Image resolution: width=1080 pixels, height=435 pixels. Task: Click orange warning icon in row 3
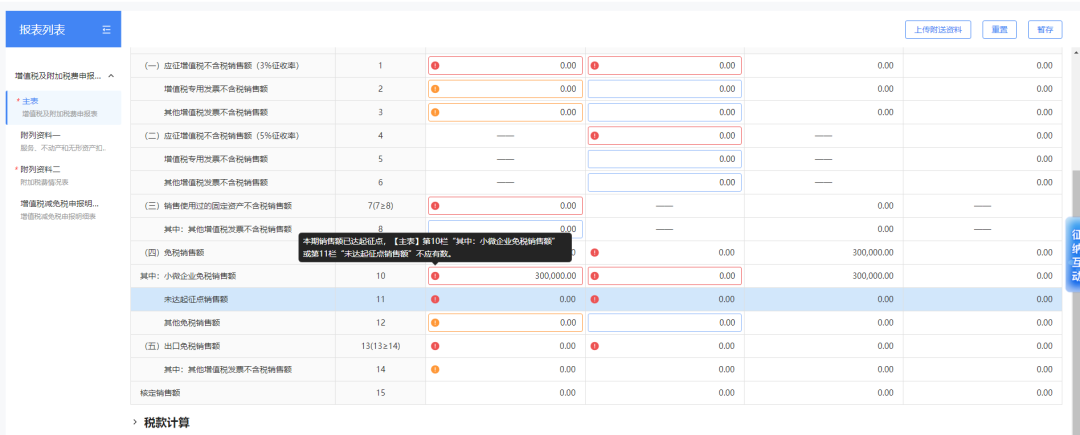tap(435, 112)
